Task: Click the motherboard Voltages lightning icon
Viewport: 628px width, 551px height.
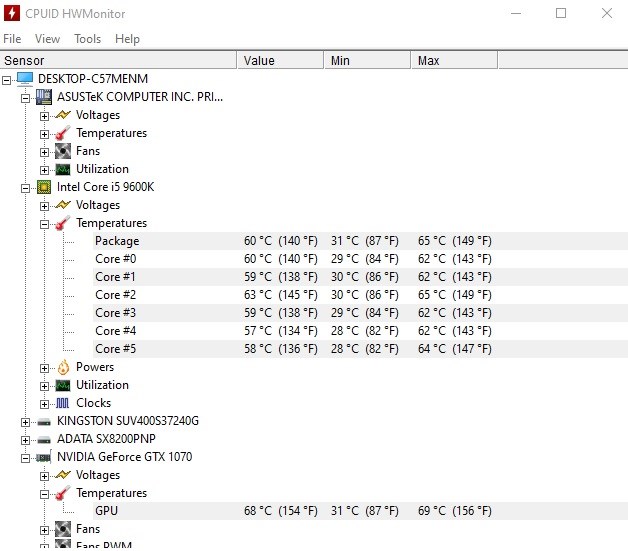Action: click(63, 115)
